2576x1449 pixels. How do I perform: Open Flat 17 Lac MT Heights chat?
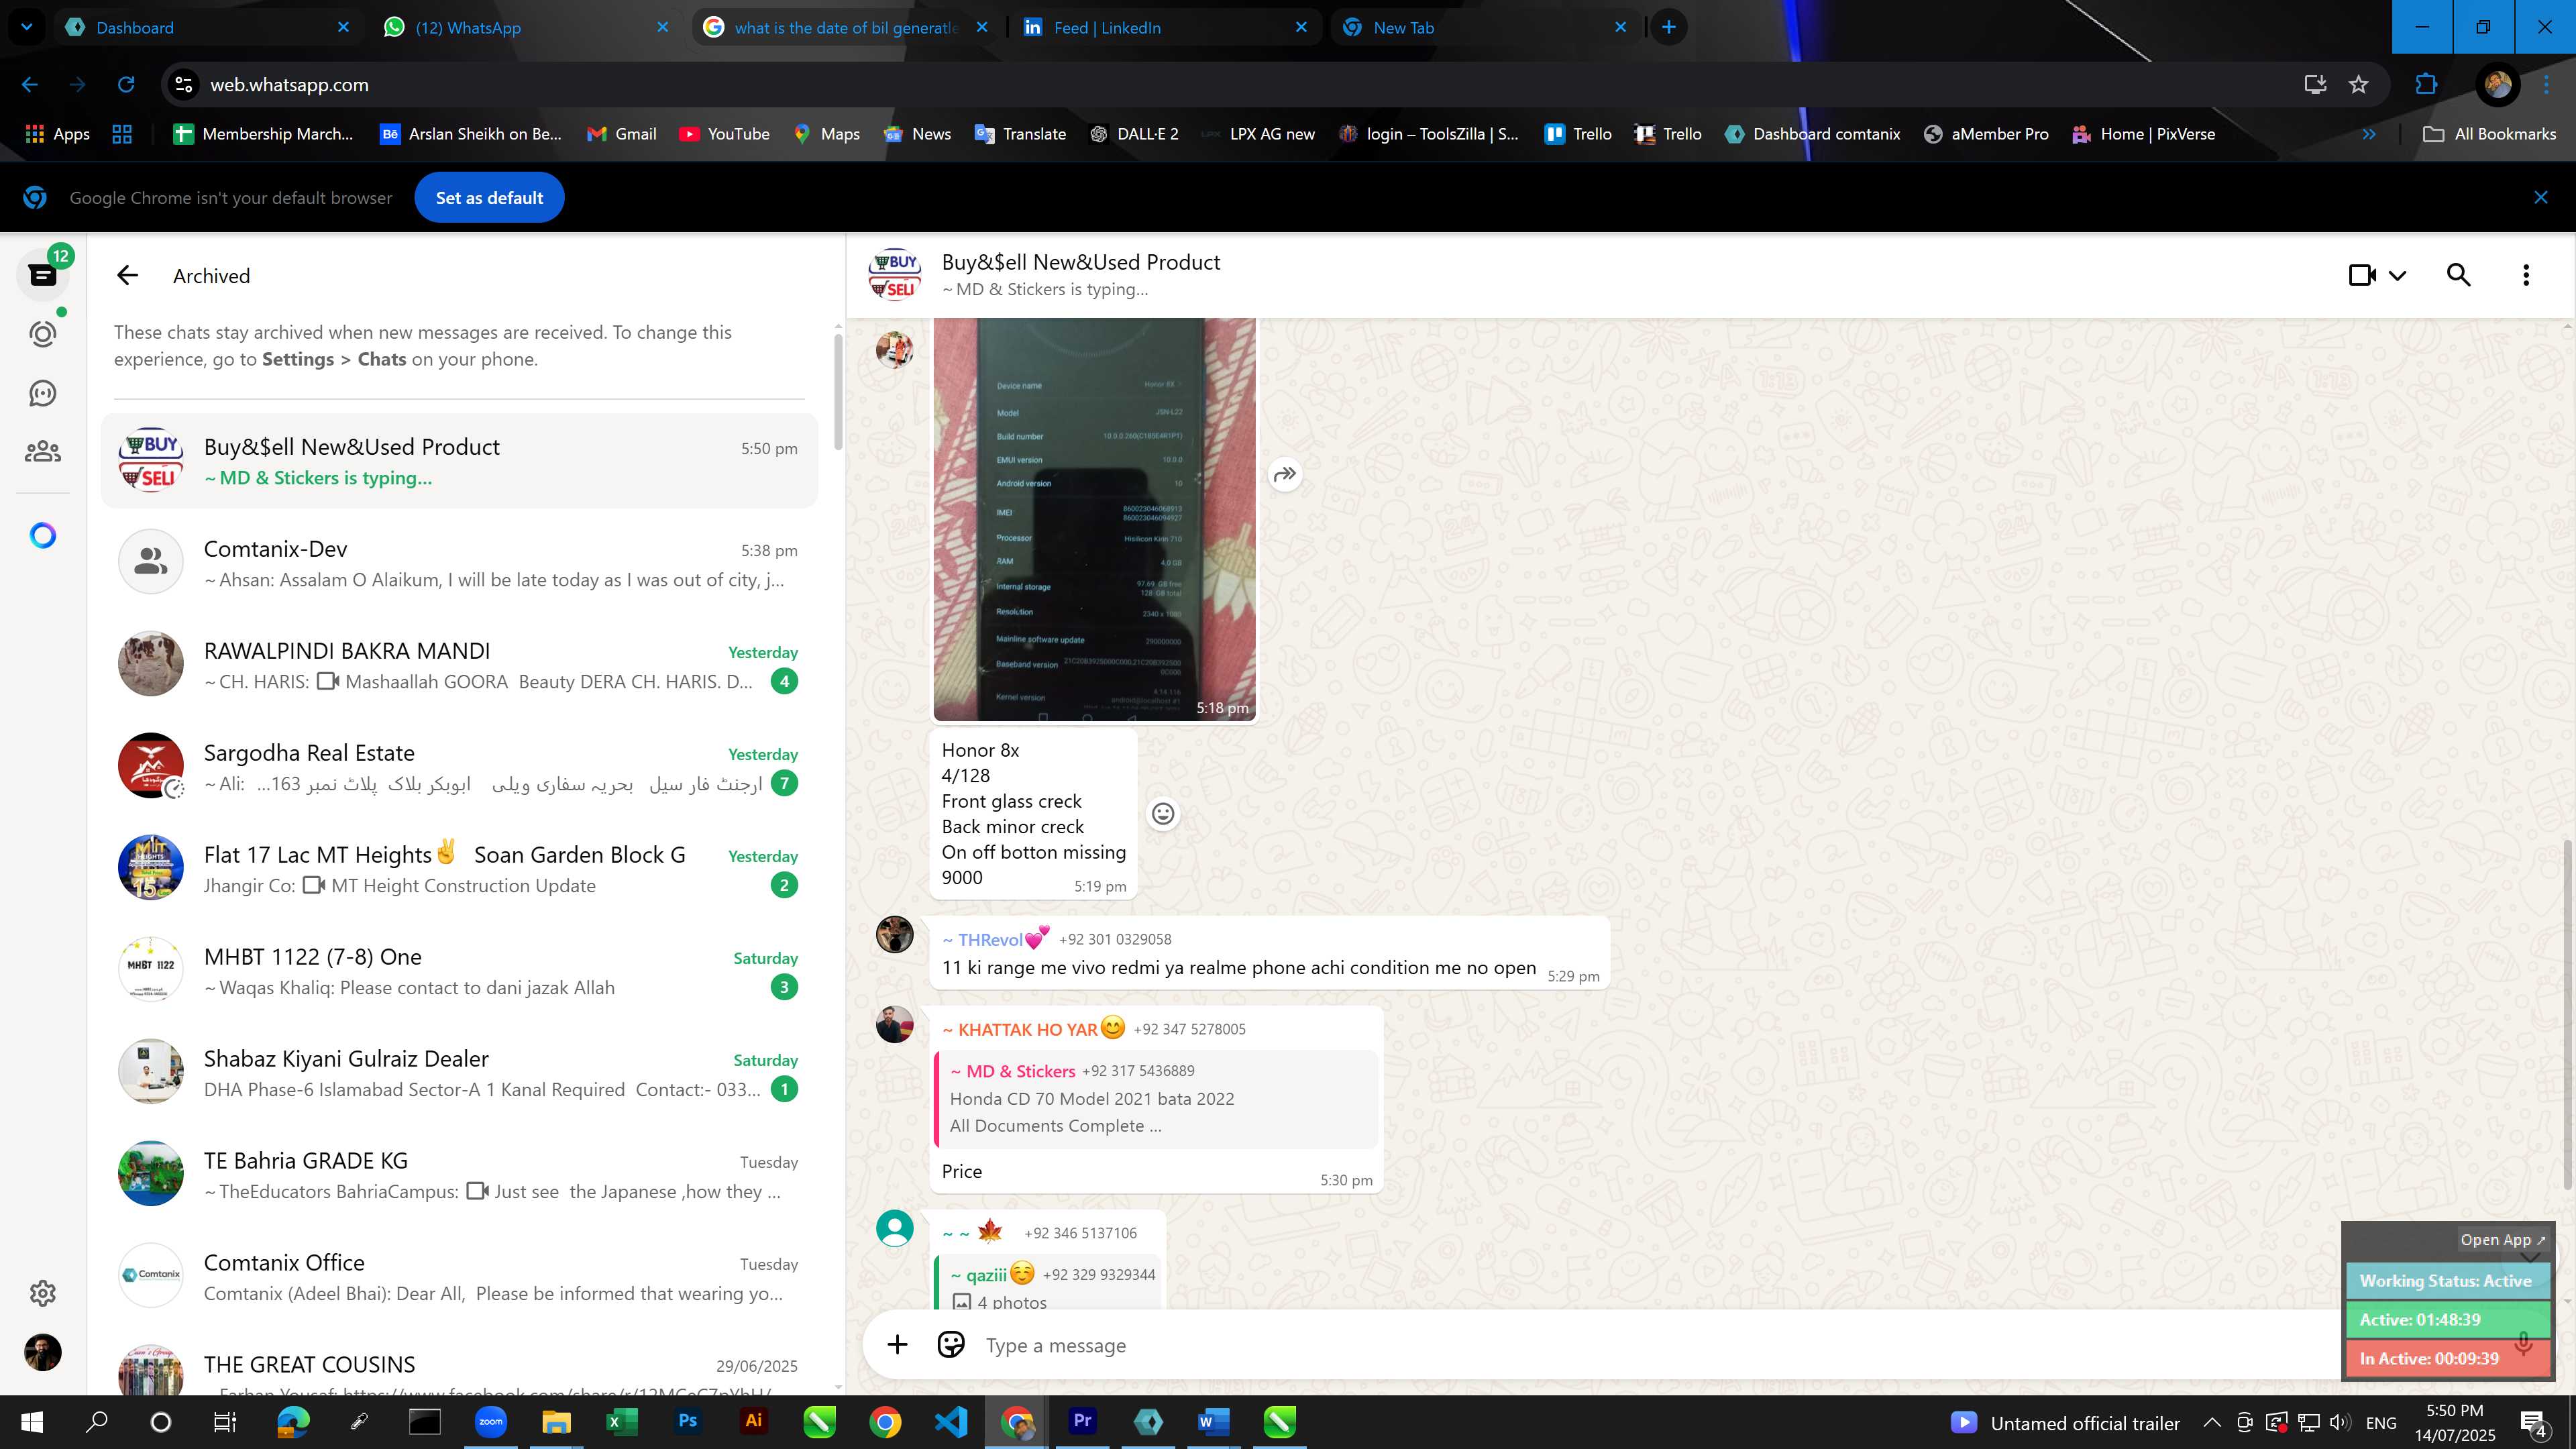[459, 869]
